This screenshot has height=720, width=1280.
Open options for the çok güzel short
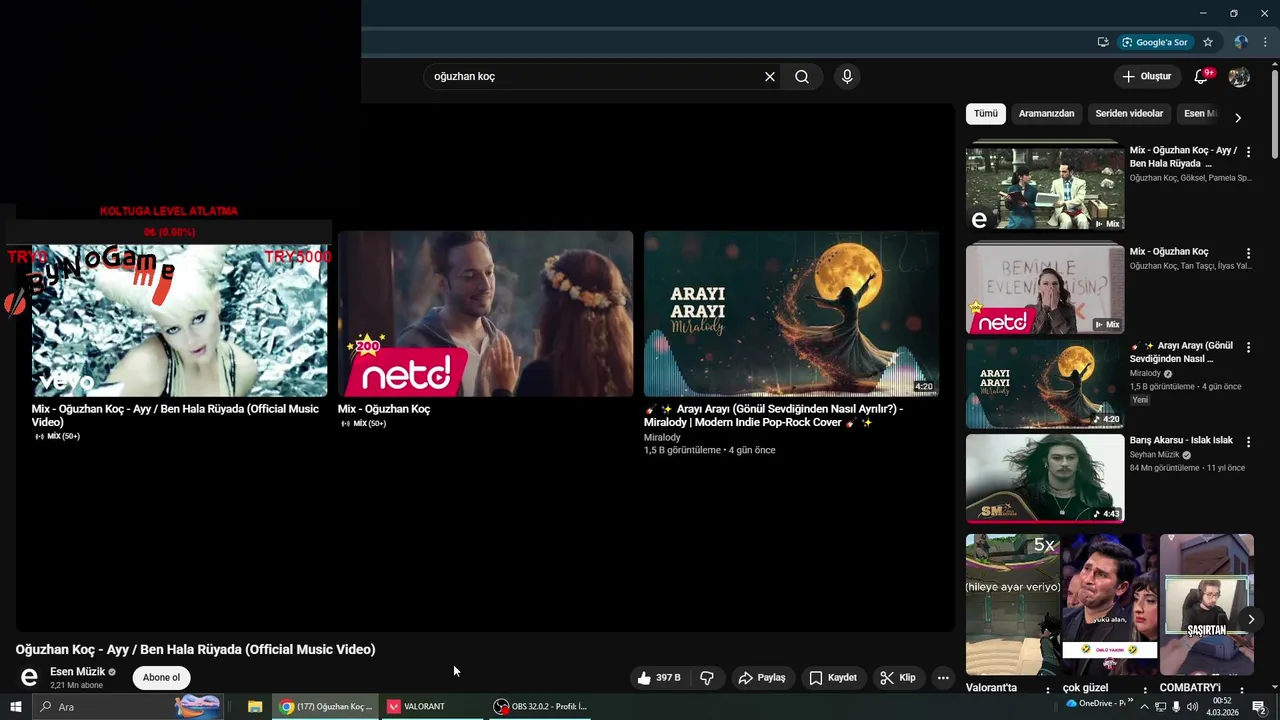click(1146, 690)
